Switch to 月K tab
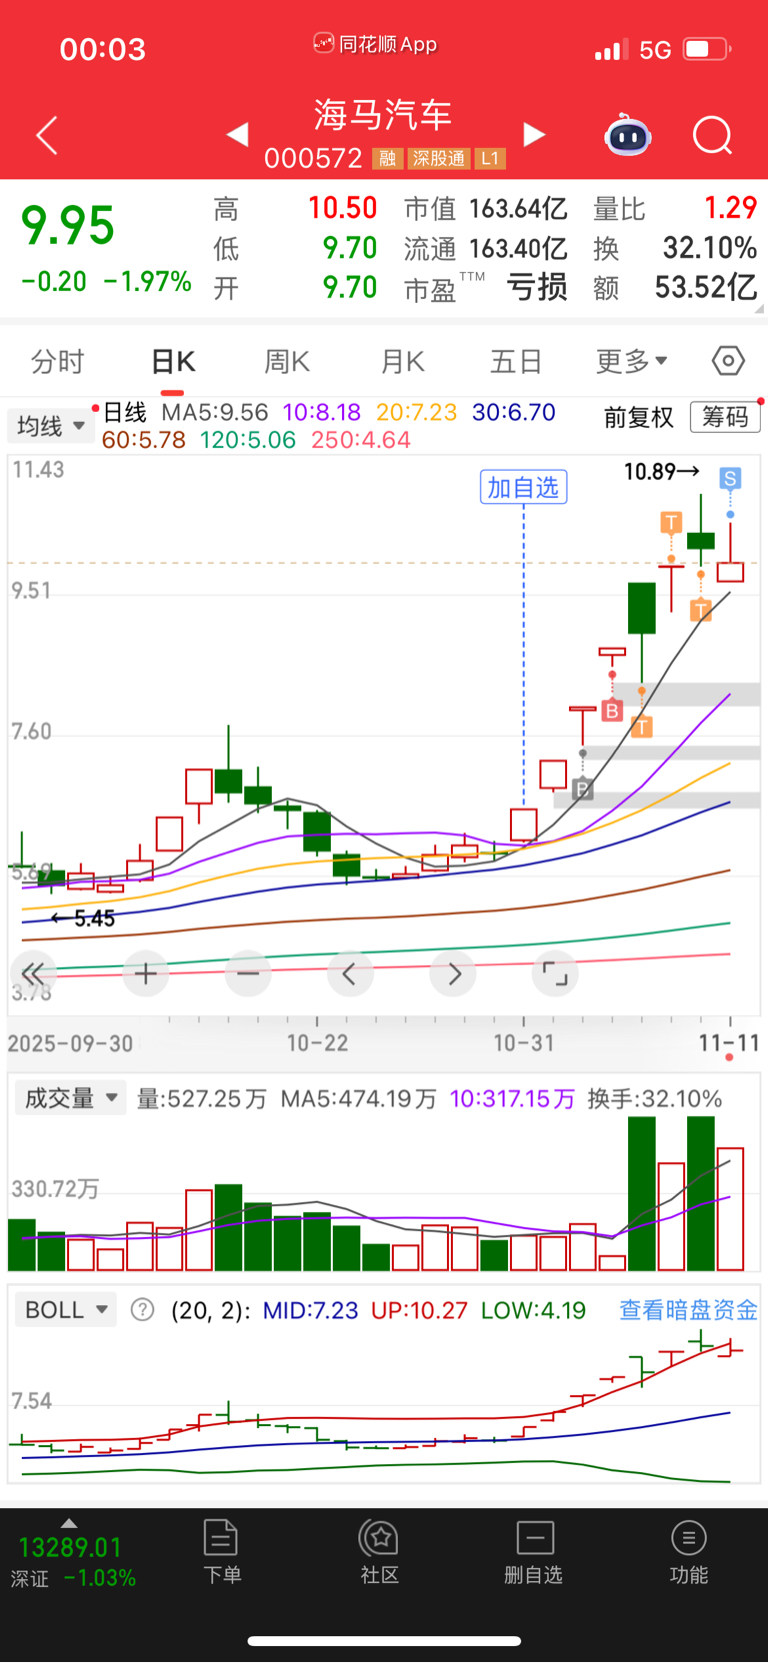Screen dimensions: 768x1663 (x=403, y=361)
